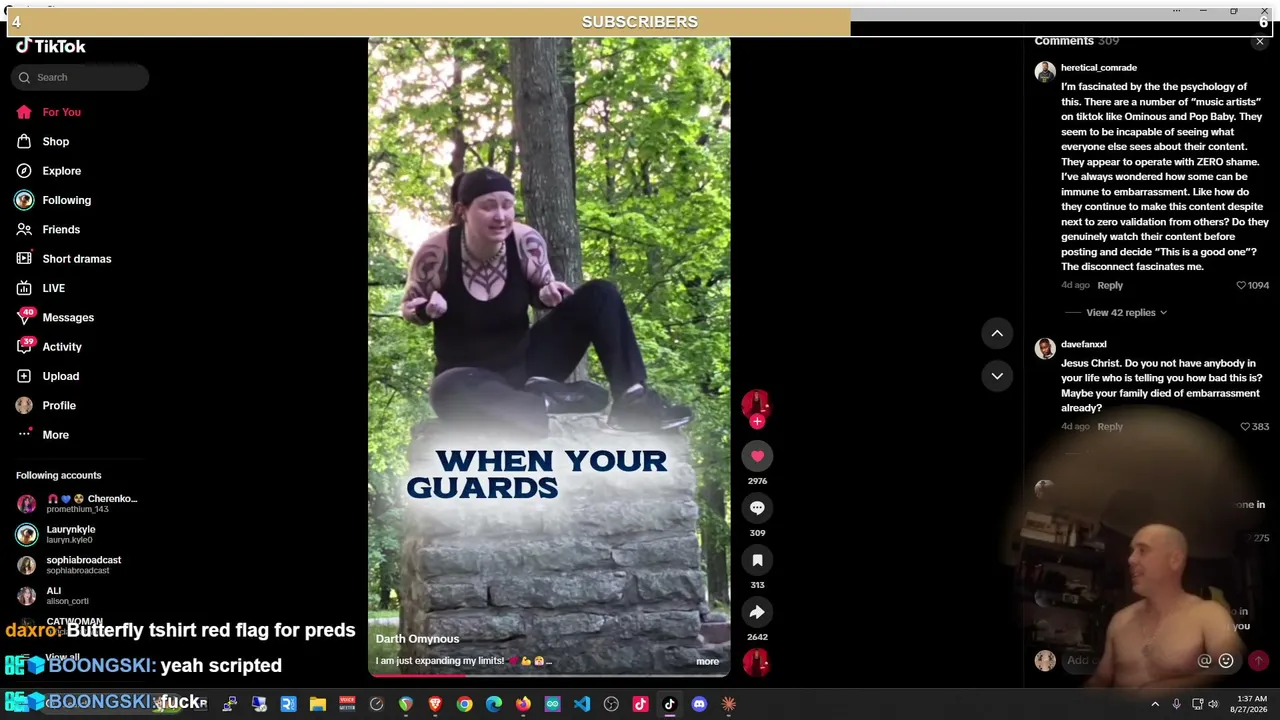This screenshot has width=1280, height=720.
Task: Open File Explorer from taskbar
Action: tap(318, 704)
